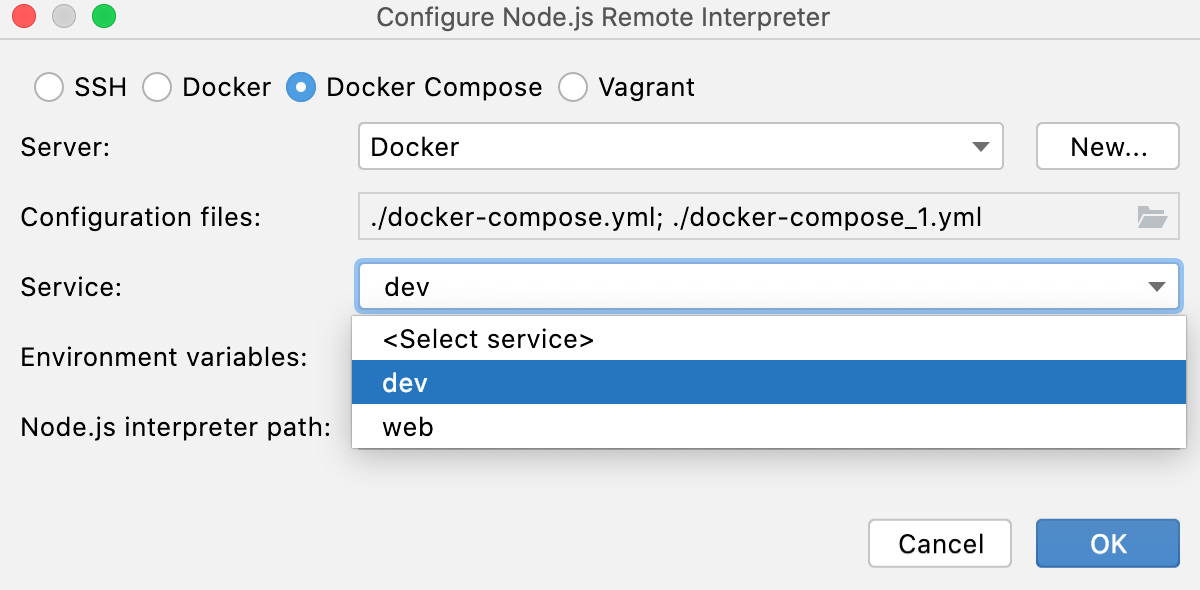Viewport: 1200px width, 590px height.
Task: Choose the Vagrant interpreter option
Action: [573, 88]
